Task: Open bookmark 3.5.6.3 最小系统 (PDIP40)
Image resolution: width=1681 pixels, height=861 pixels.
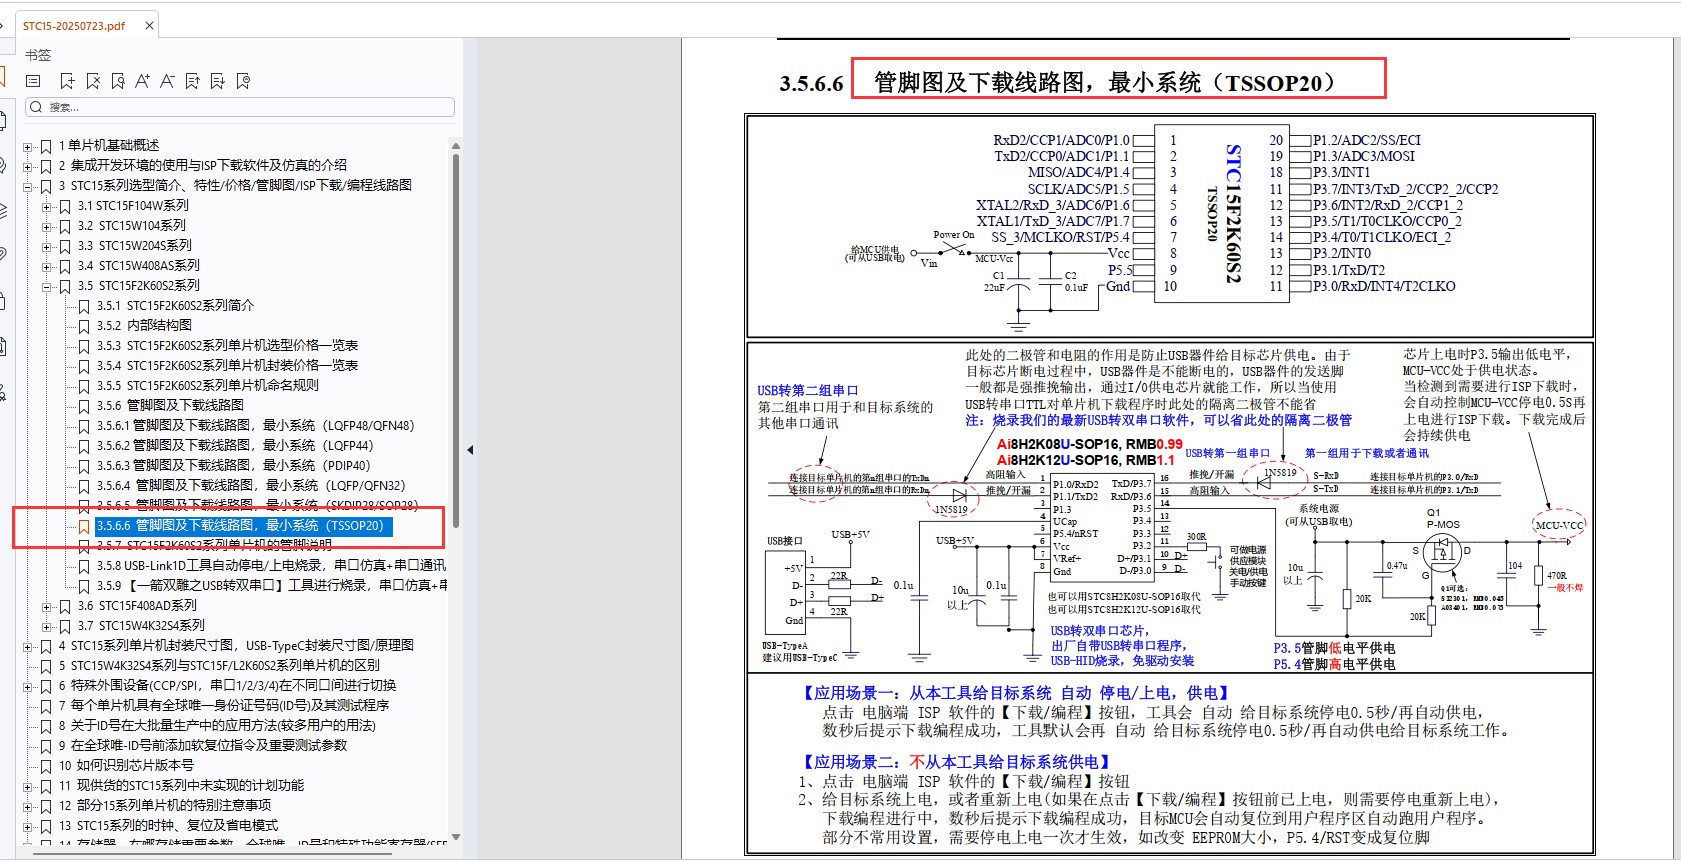Action: [x=233, y=466]
